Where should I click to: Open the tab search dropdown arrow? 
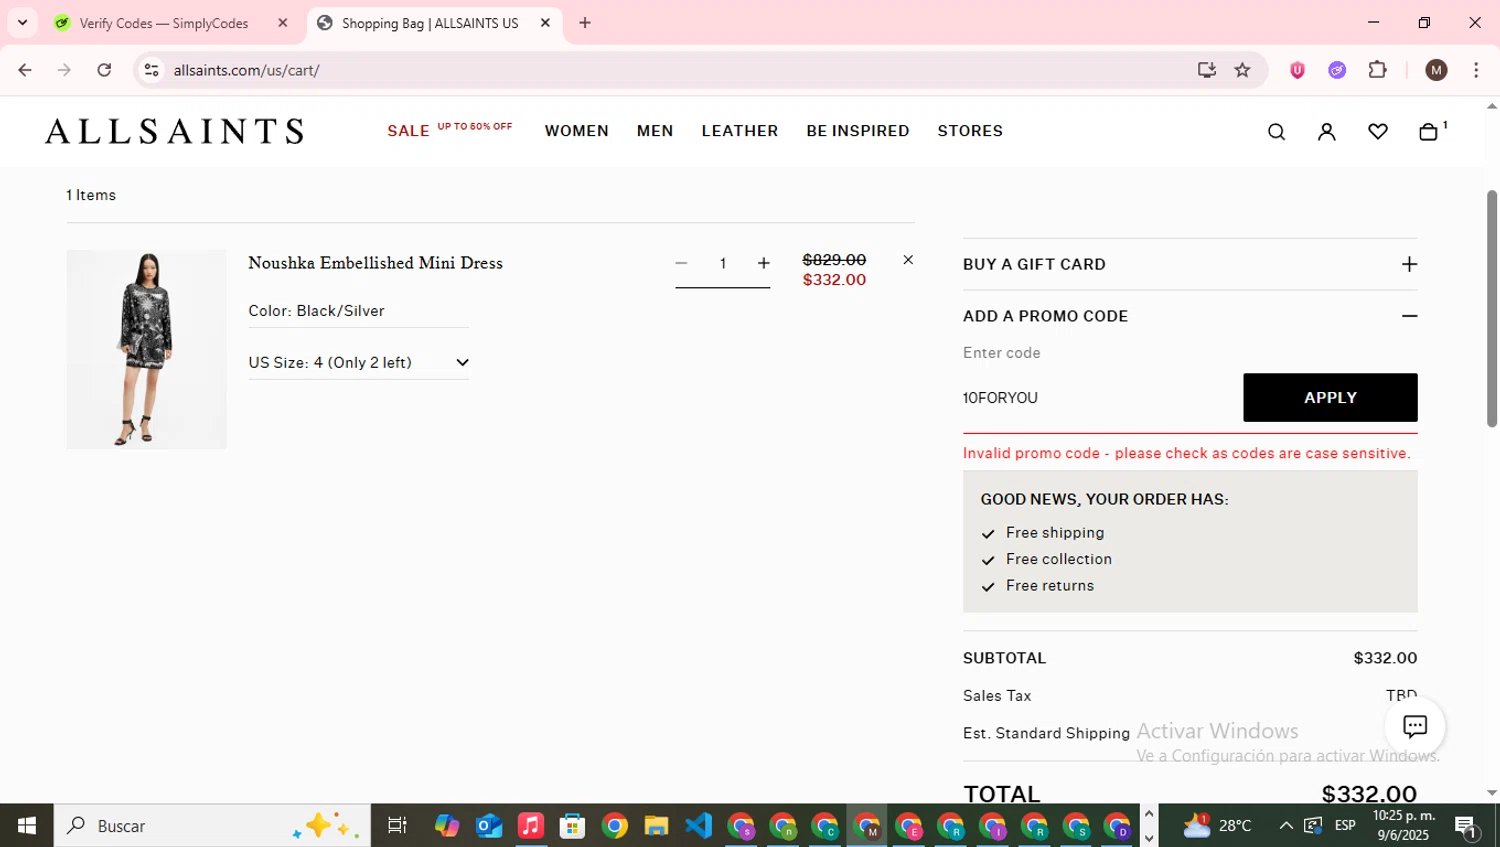click(x=22, y=23)
